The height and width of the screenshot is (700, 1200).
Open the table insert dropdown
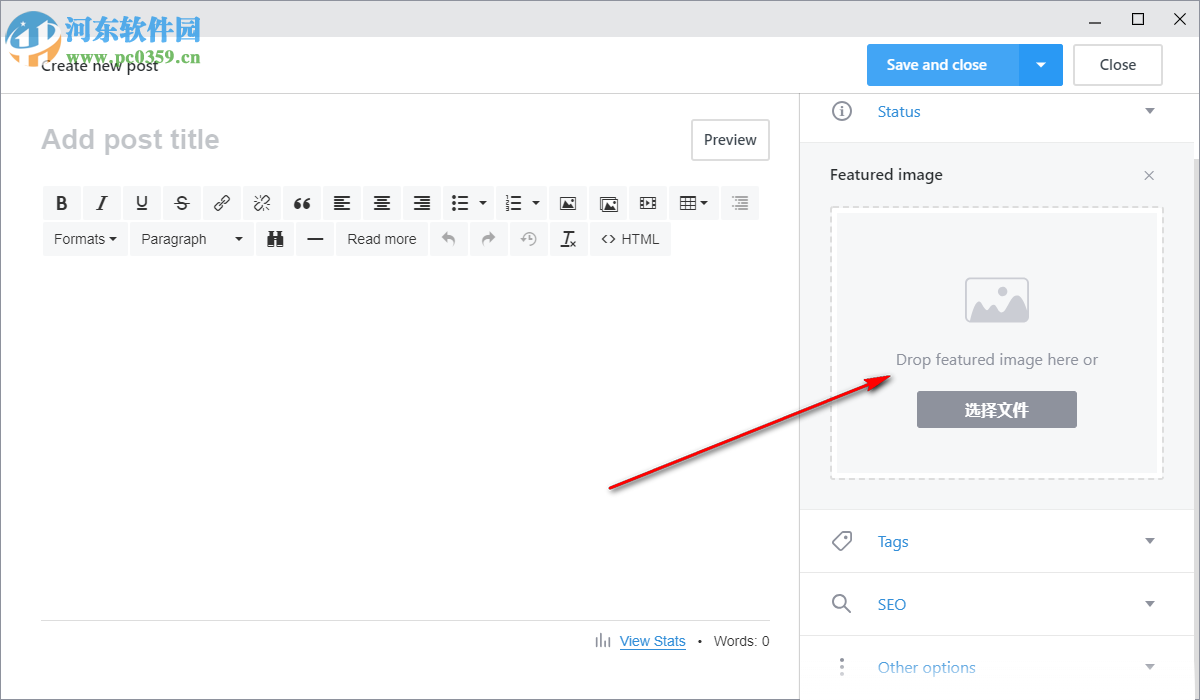pos(693,203)
